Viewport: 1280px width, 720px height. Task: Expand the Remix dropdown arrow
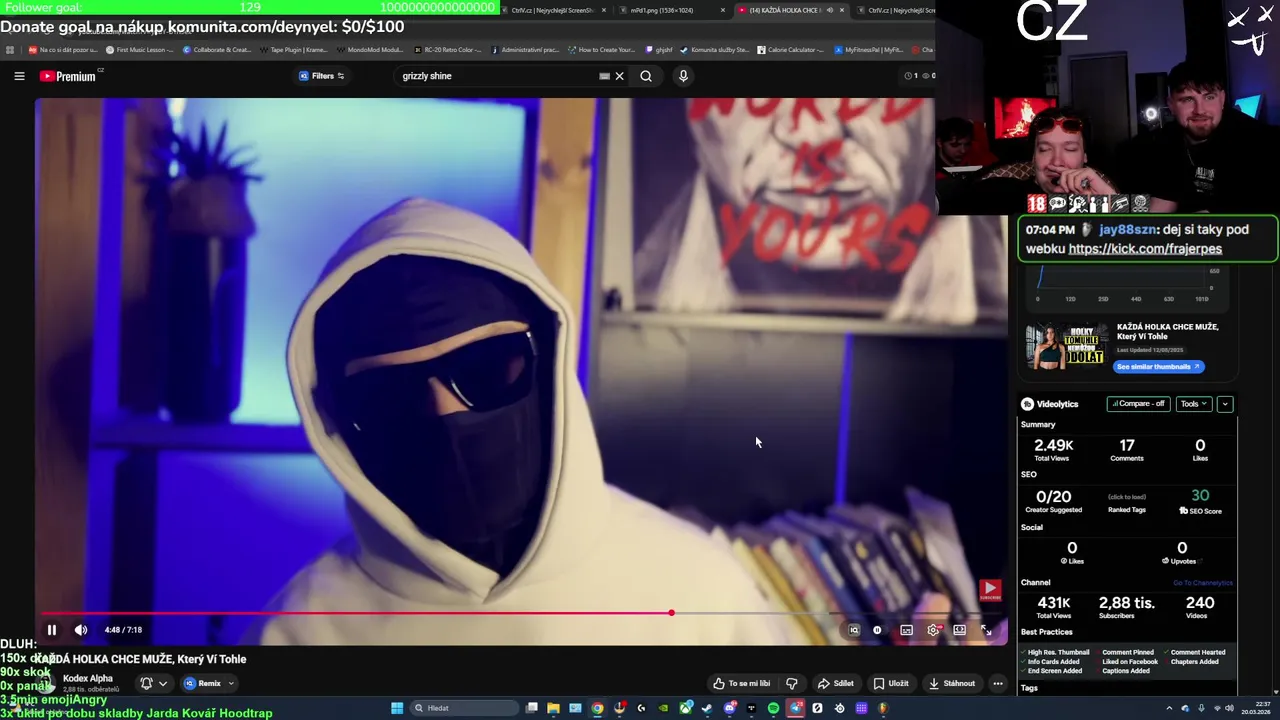tap(231, 684)
